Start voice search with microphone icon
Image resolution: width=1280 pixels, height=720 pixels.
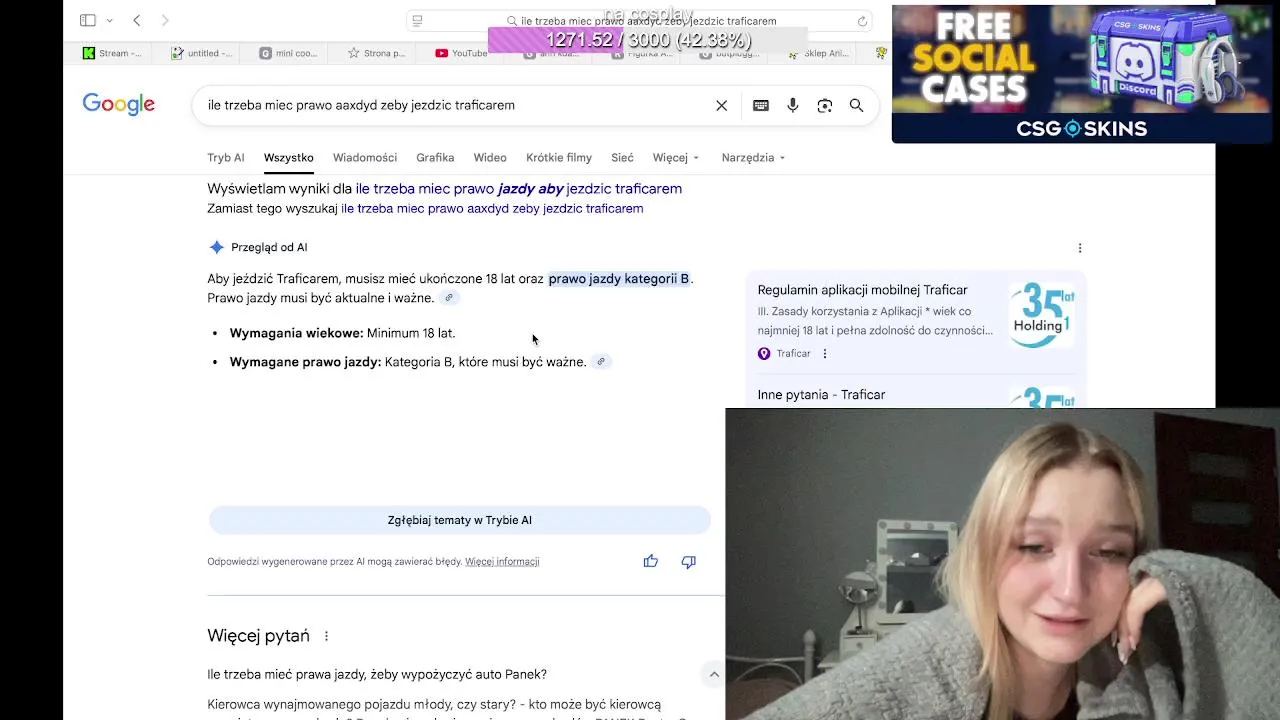[x=793, y=105]
